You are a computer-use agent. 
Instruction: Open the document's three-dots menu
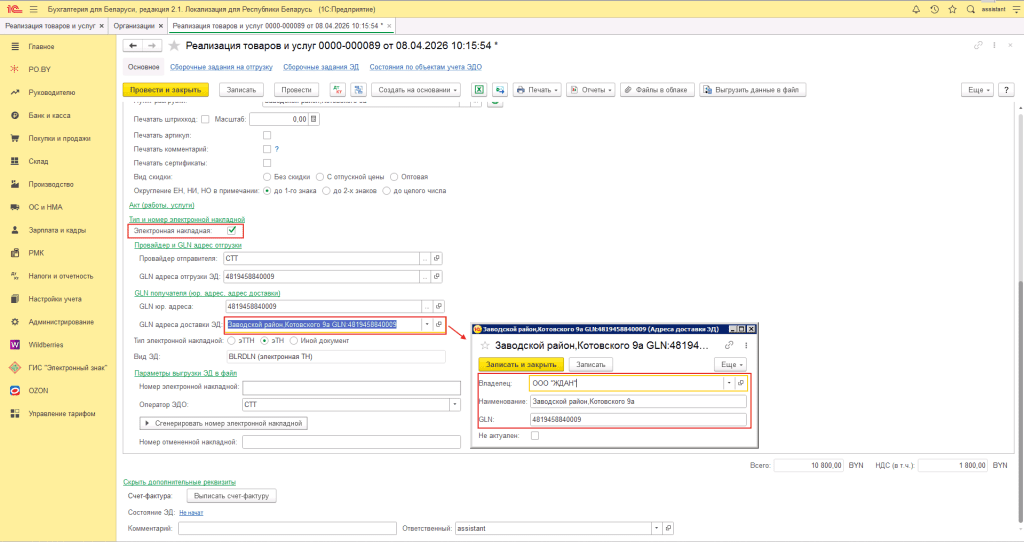tap(994, 46)
